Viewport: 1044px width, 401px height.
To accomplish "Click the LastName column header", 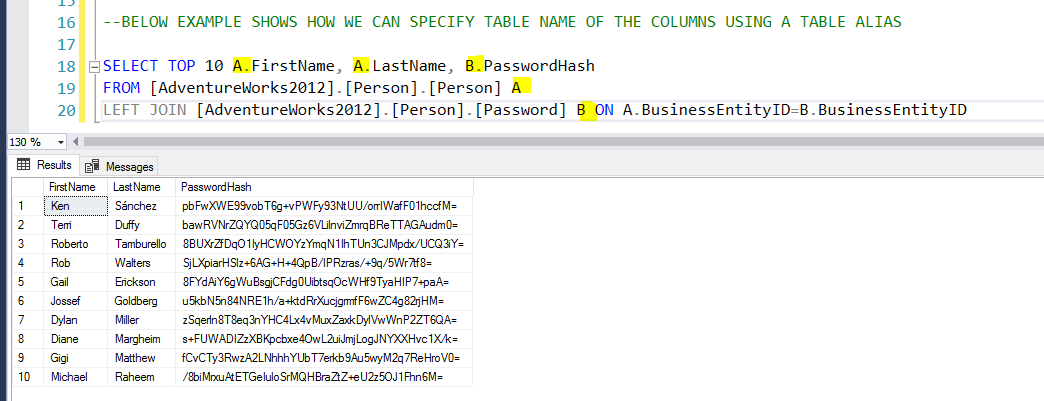I will [141, 187].
